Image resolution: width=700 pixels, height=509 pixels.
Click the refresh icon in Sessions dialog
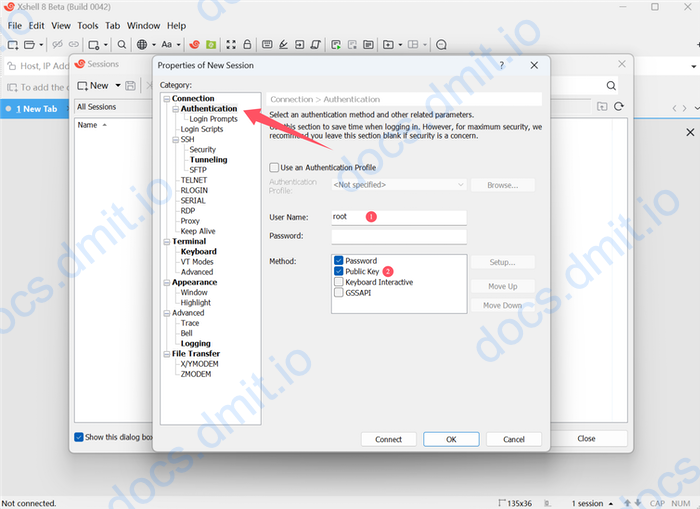tap(619, 107)
